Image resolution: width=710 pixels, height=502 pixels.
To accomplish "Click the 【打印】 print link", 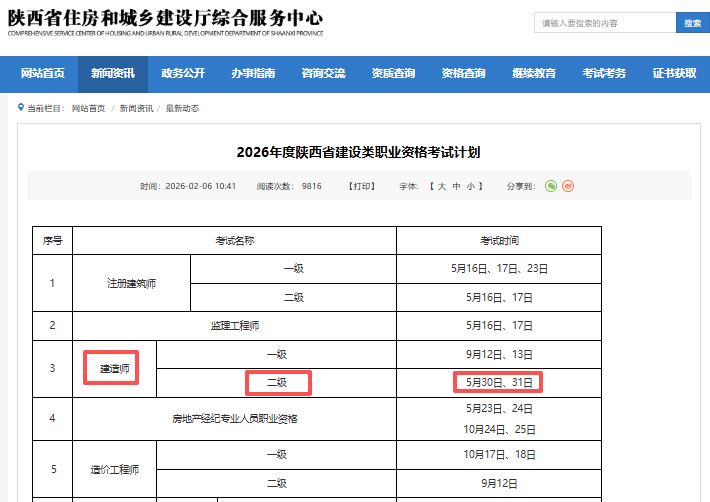I will [x=361, y=186].
